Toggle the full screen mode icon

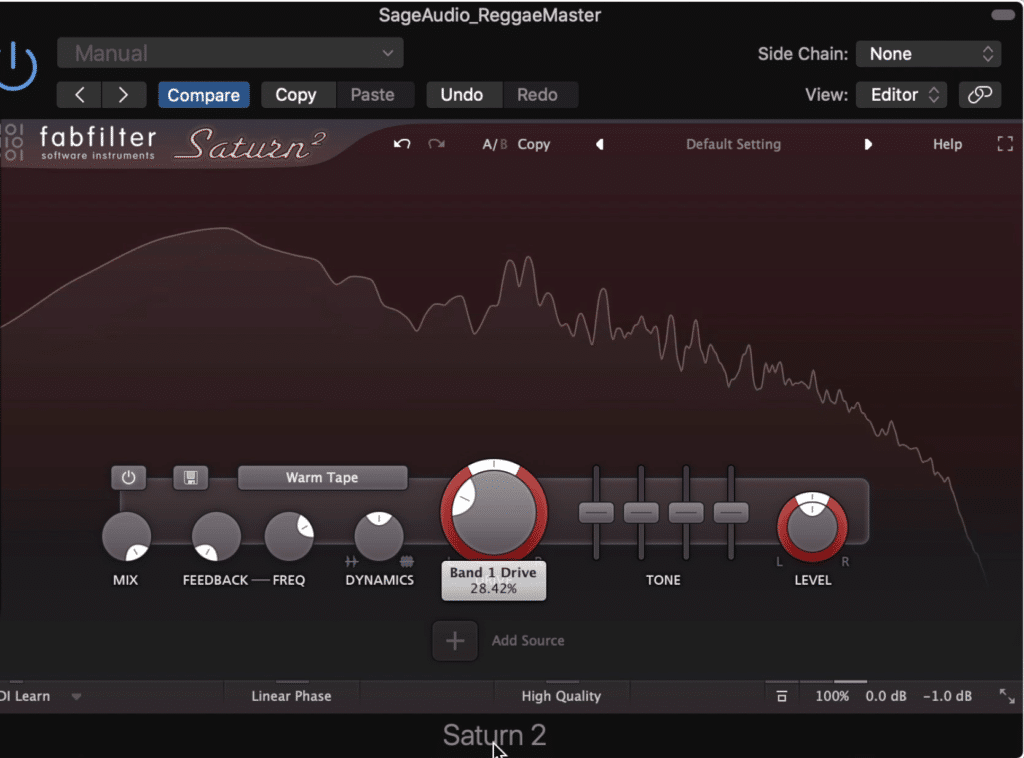[1005, 144]
